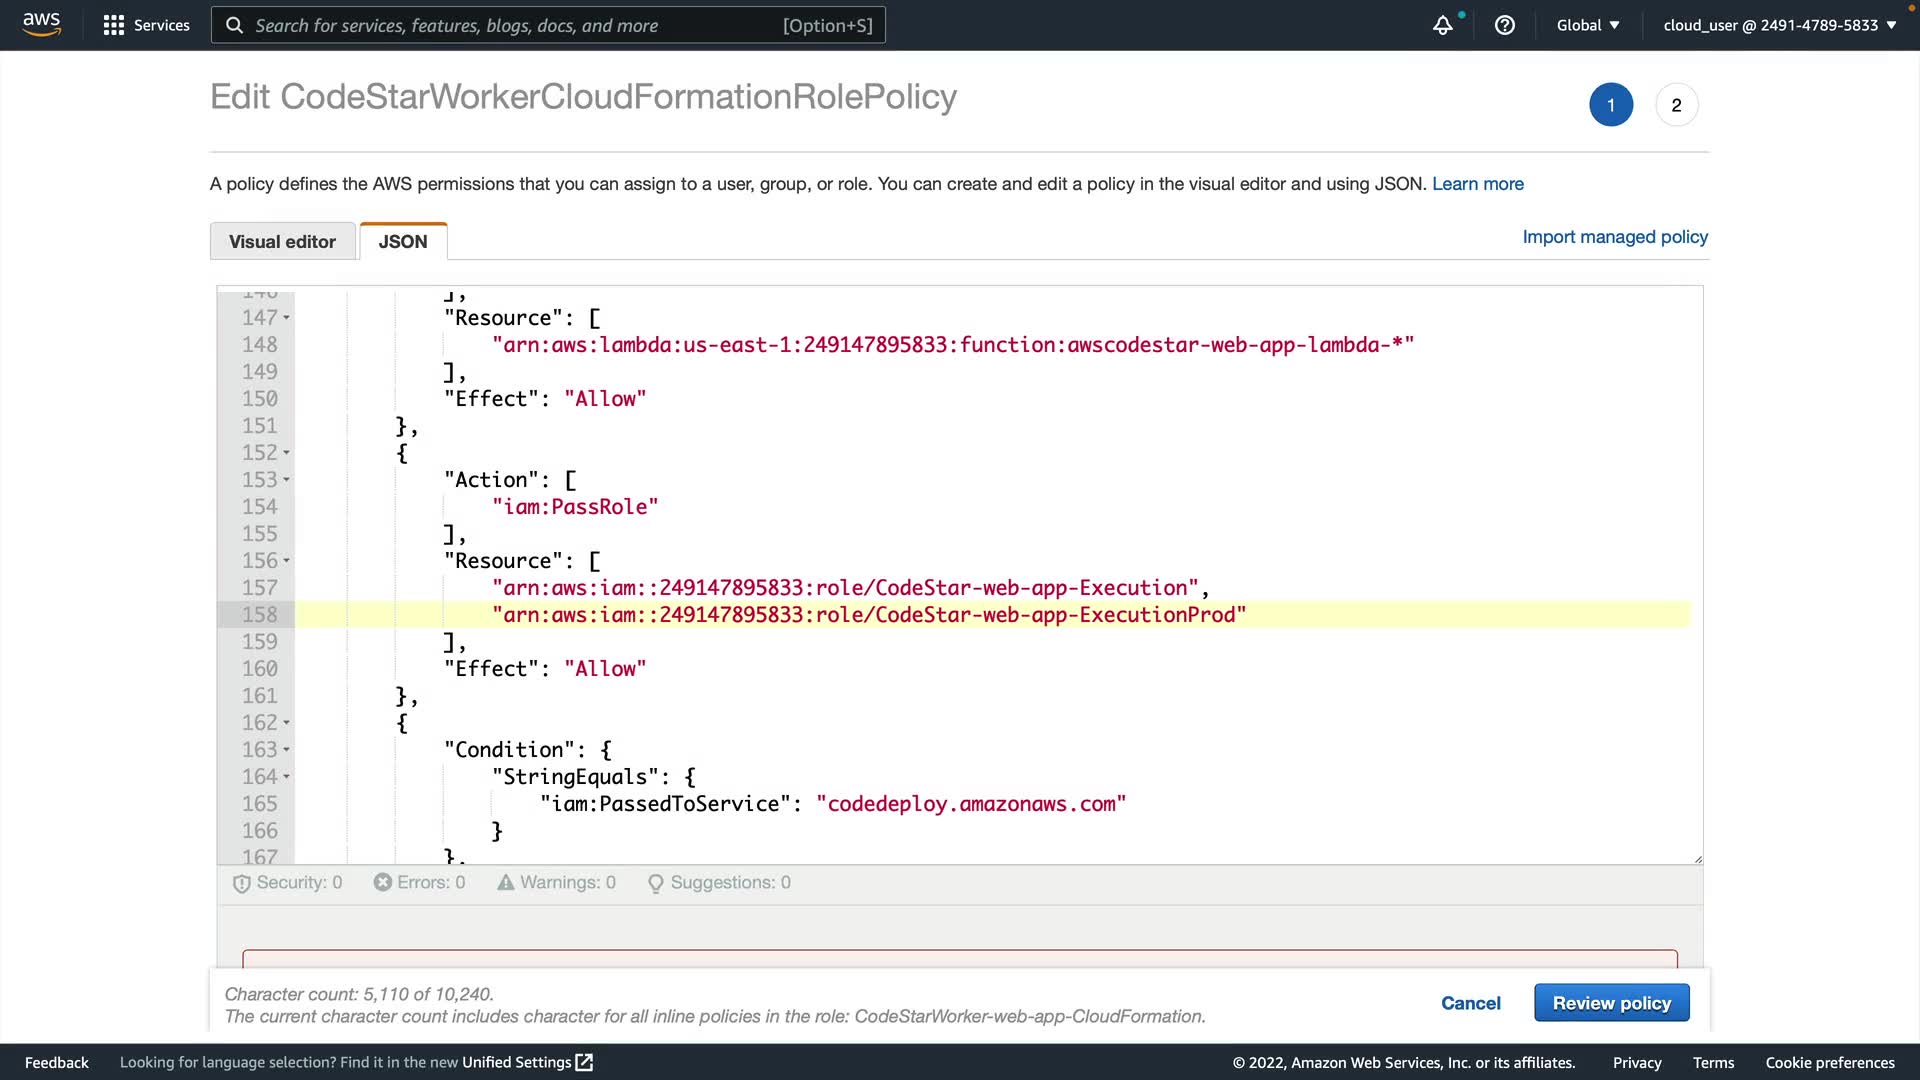Collapse the code fold at line 147
Screen dimensions: 1920x1080
click(286, 318)
